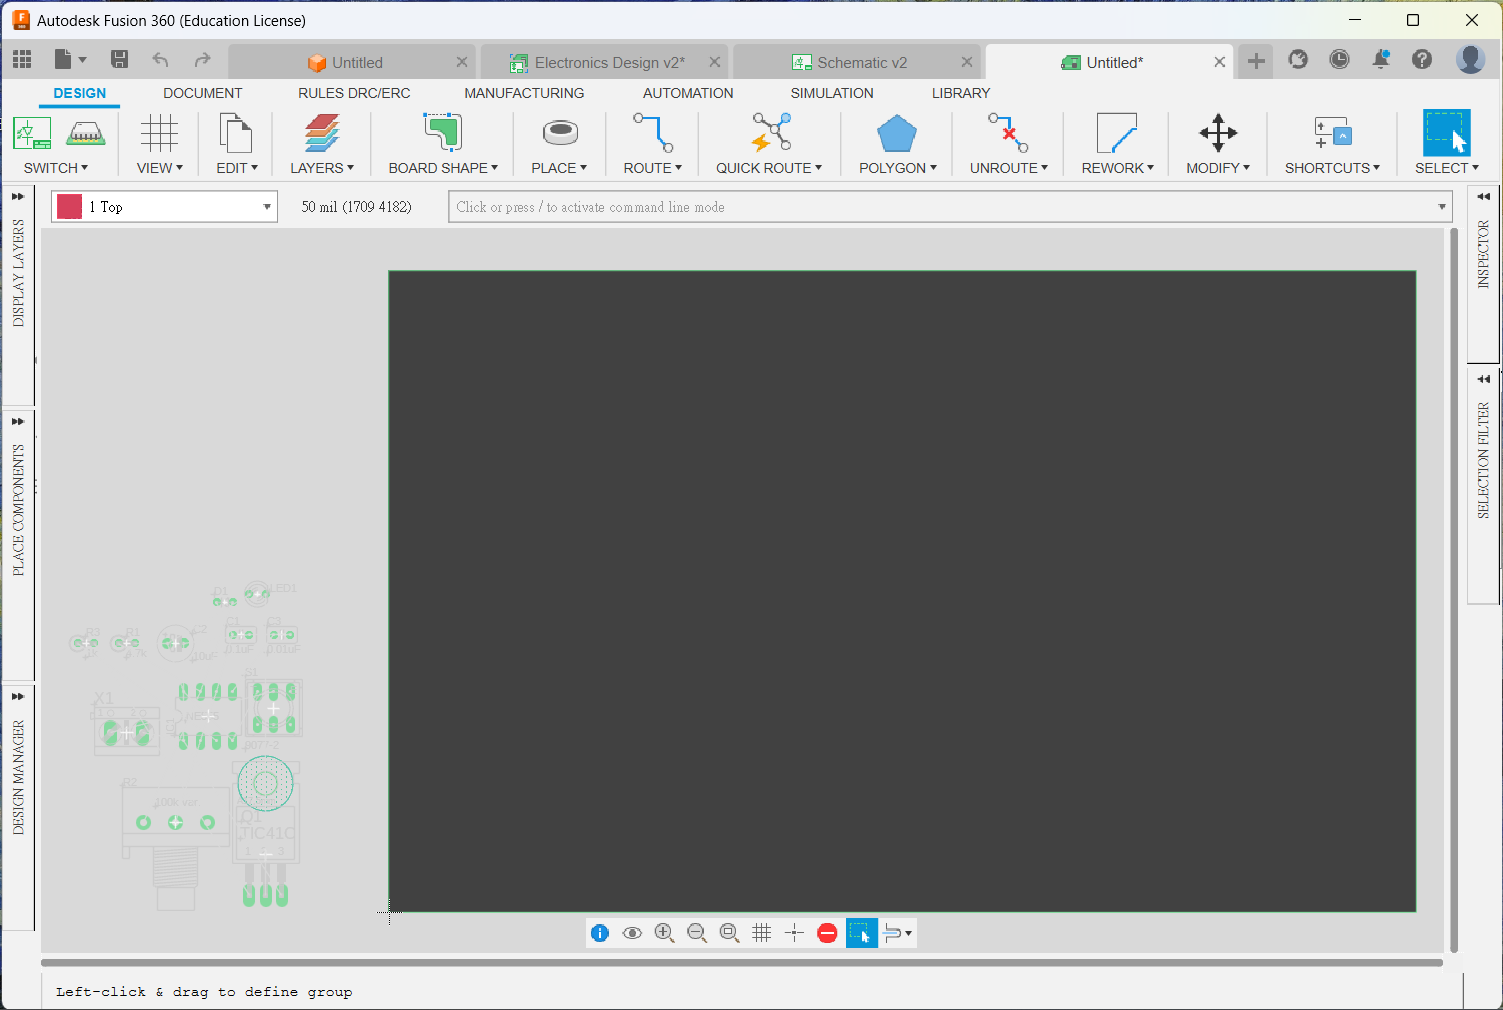Open the Modify menu button
The image size is (1503, 1010).
point(1217,168)
